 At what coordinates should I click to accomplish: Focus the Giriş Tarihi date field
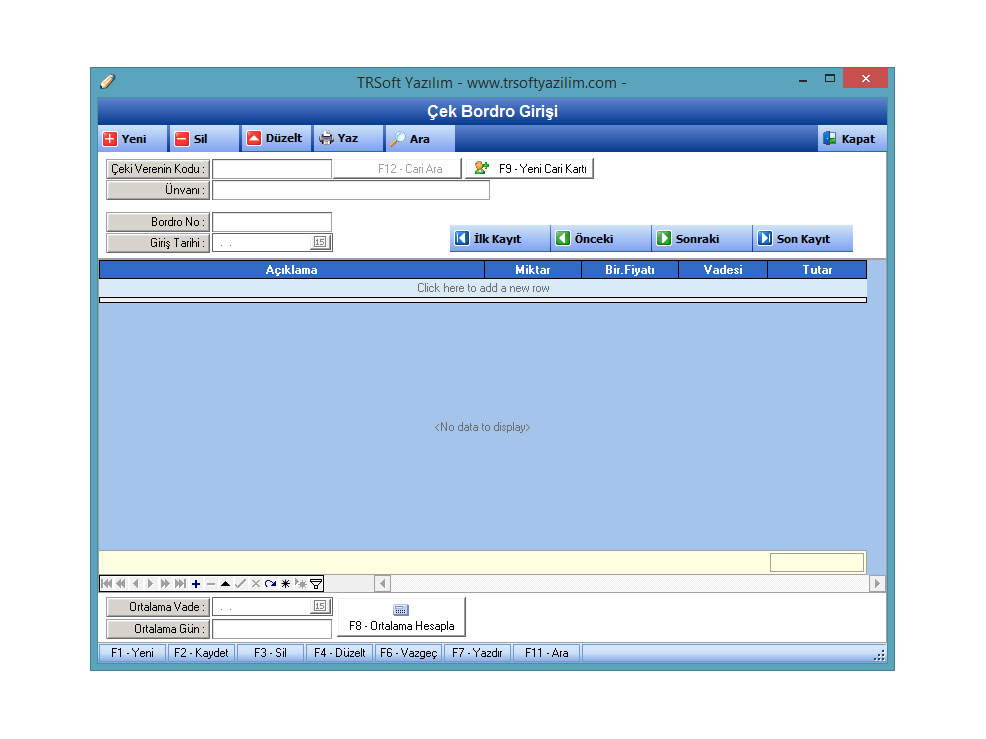263,242
